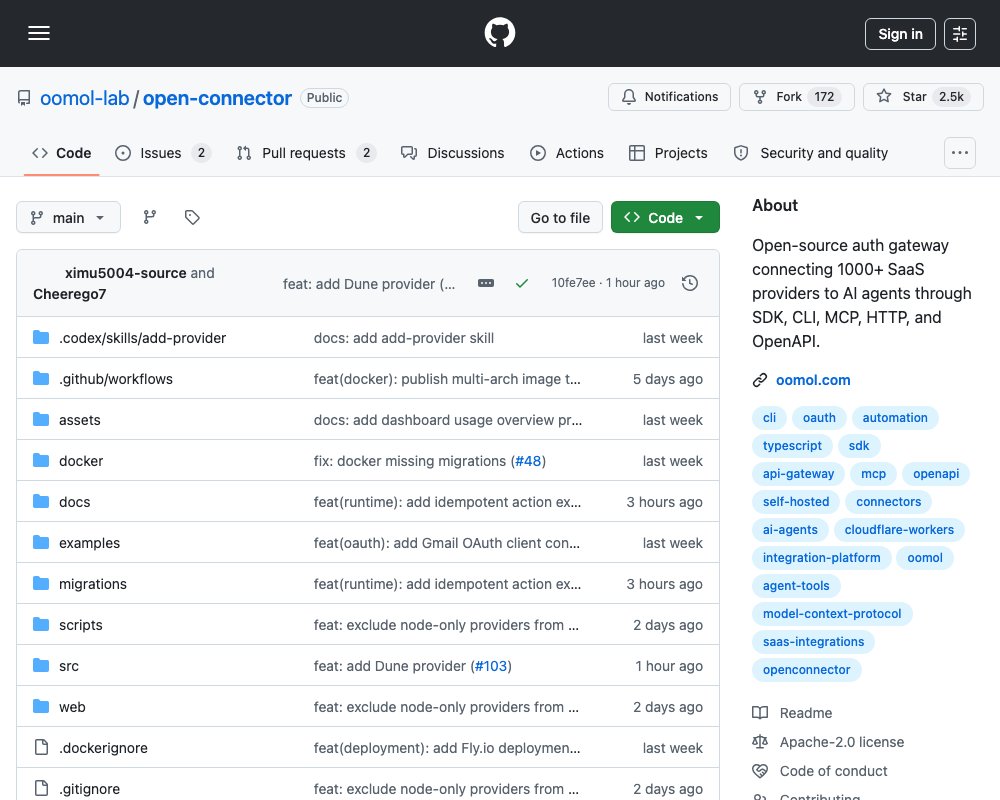This screenshot has height=800, width=1000.
Task: Click the examples folder icon
Action: pos(41,542)
